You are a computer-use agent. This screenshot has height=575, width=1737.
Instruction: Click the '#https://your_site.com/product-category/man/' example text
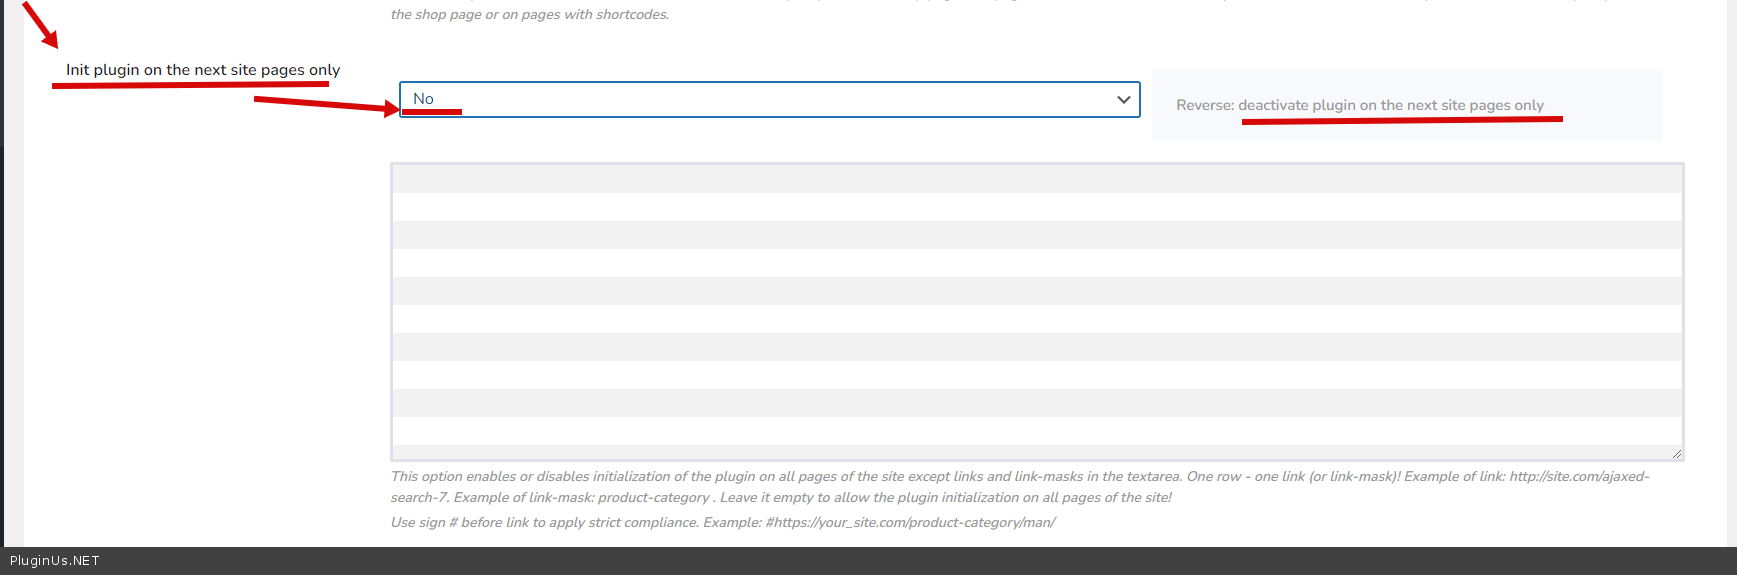[910, 522]
